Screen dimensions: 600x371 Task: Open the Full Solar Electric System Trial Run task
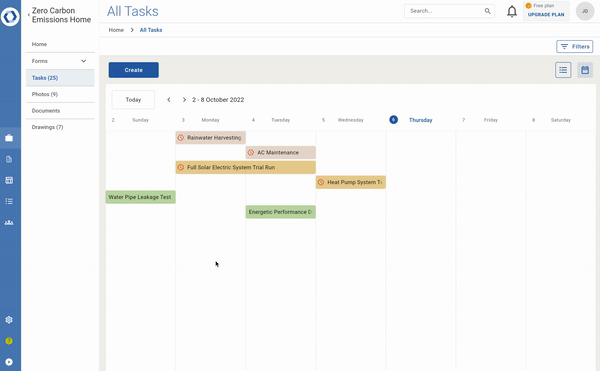[246, 168]
